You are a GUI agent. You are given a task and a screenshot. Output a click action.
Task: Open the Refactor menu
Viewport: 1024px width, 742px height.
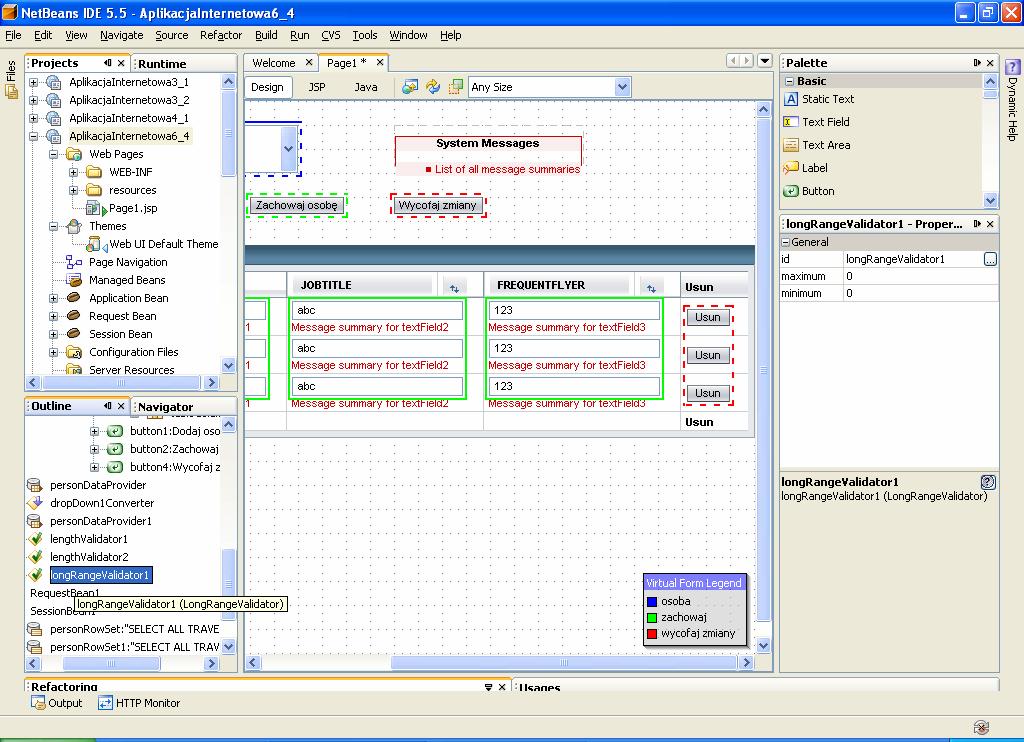221,35
